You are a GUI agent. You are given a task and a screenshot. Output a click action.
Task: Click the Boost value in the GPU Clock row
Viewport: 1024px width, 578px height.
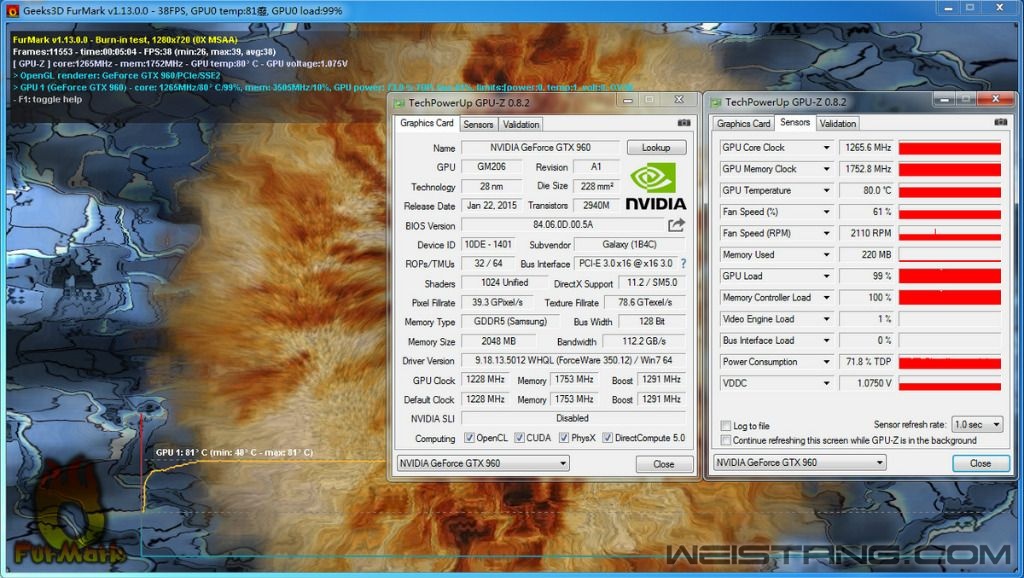pos(662,379)
